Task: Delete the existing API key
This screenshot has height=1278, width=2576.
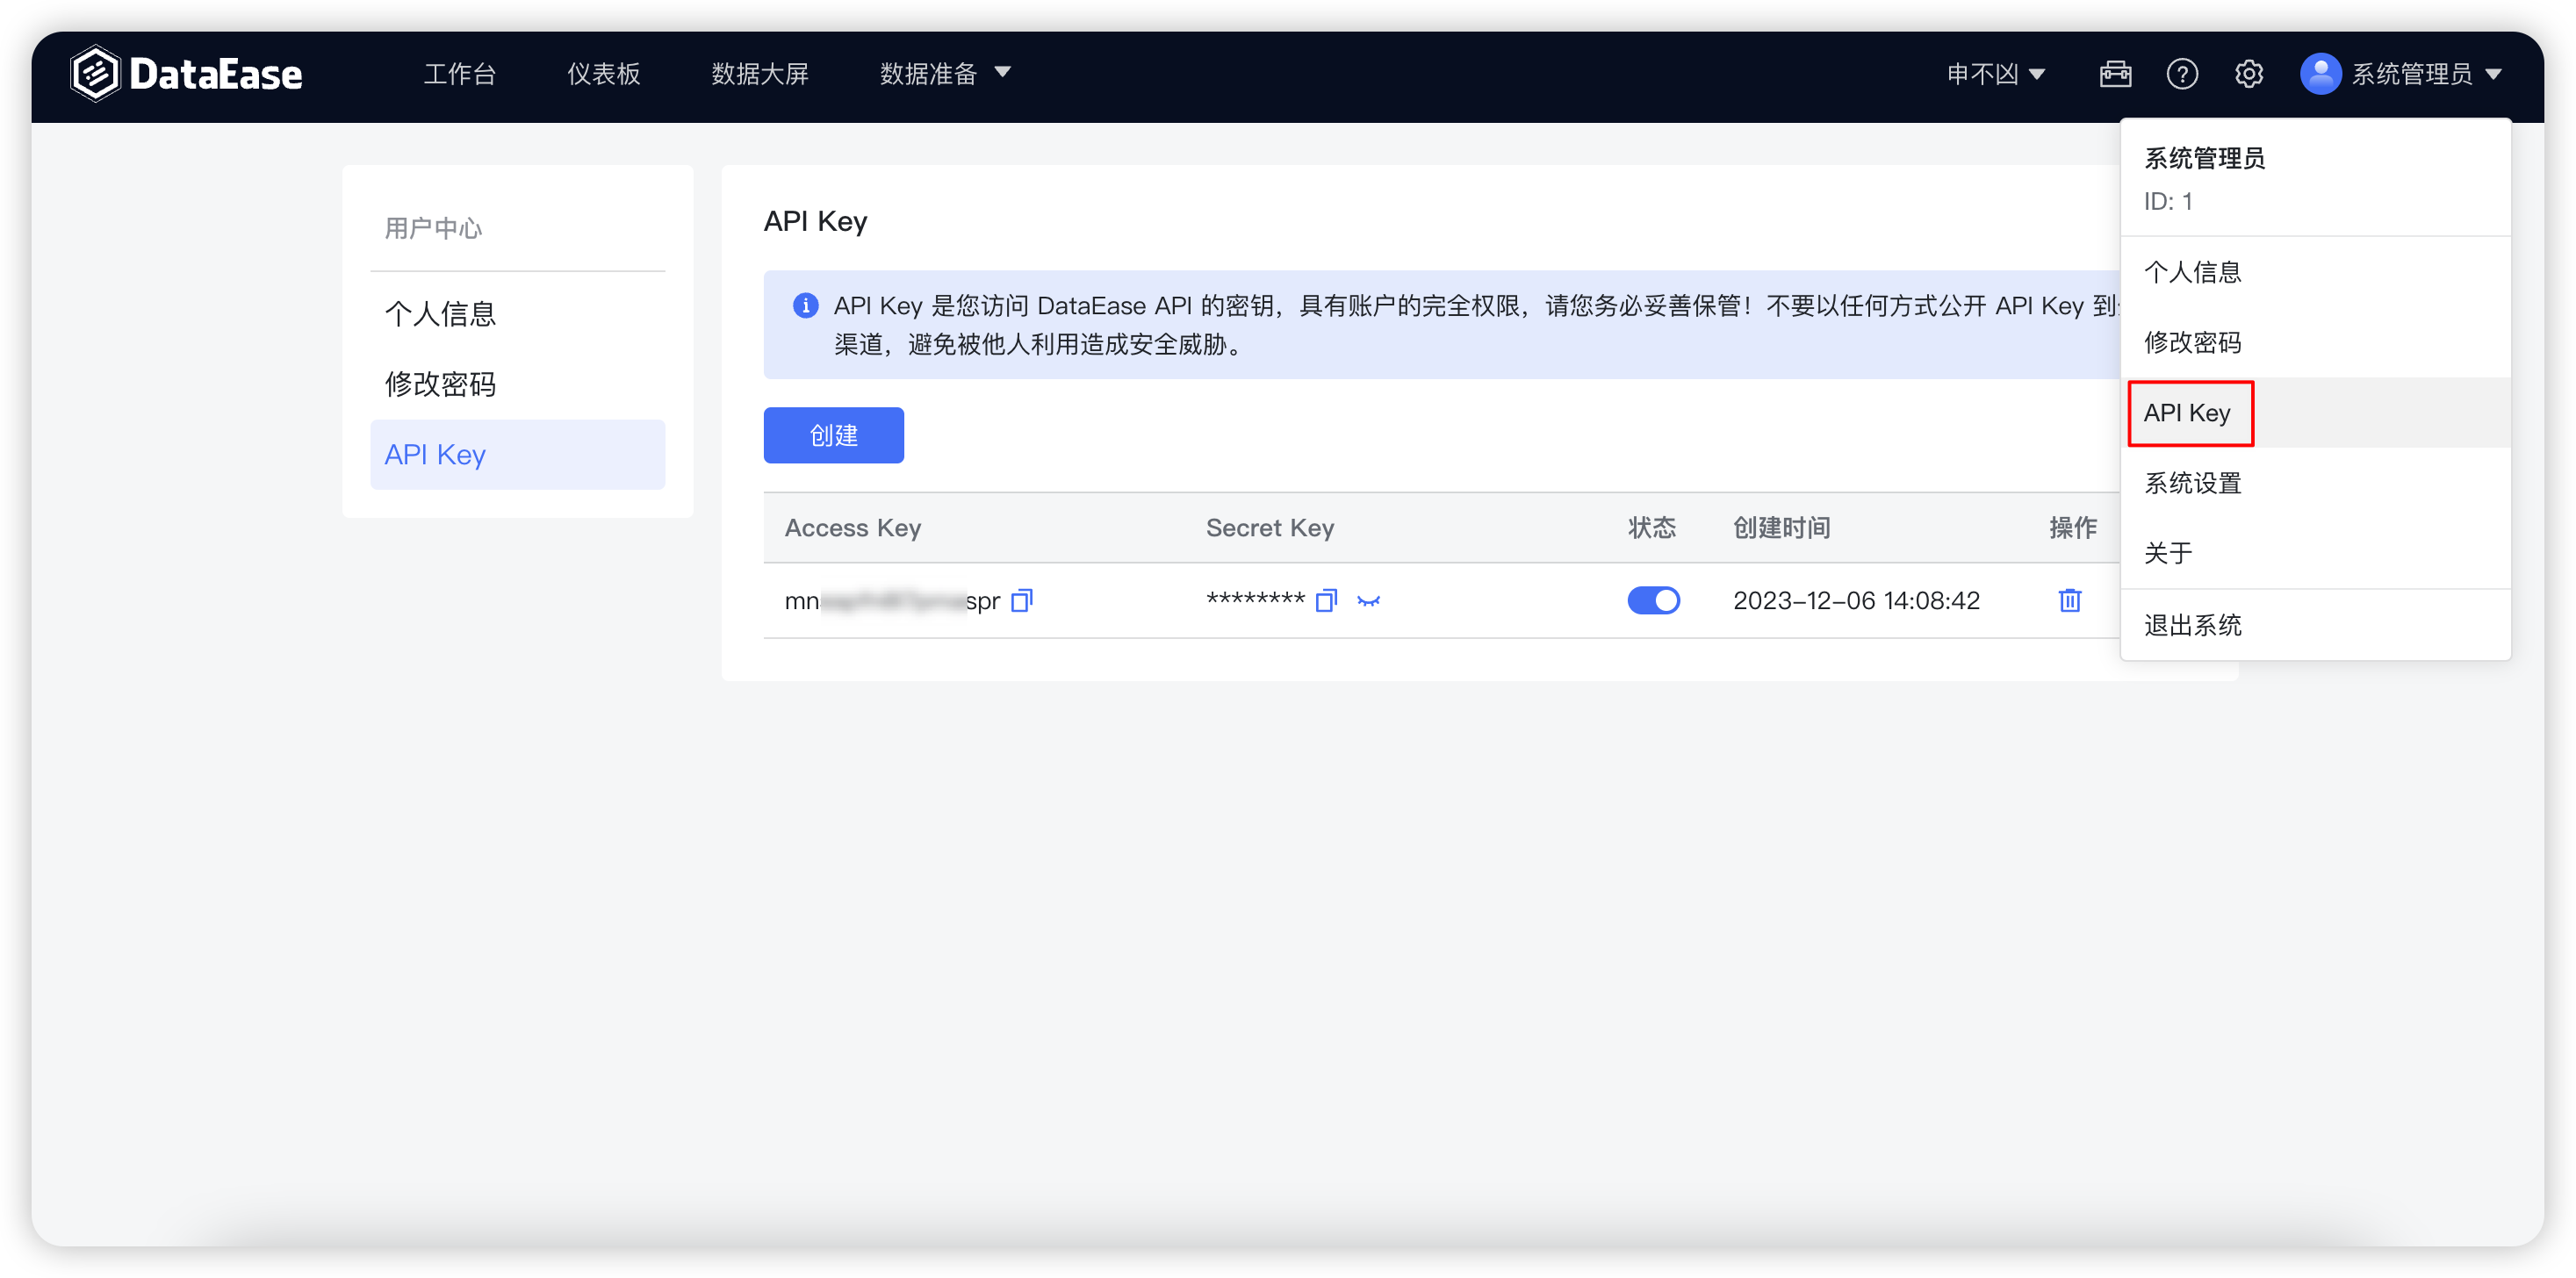Action: pyautogui.click(x=2070, y=600)
